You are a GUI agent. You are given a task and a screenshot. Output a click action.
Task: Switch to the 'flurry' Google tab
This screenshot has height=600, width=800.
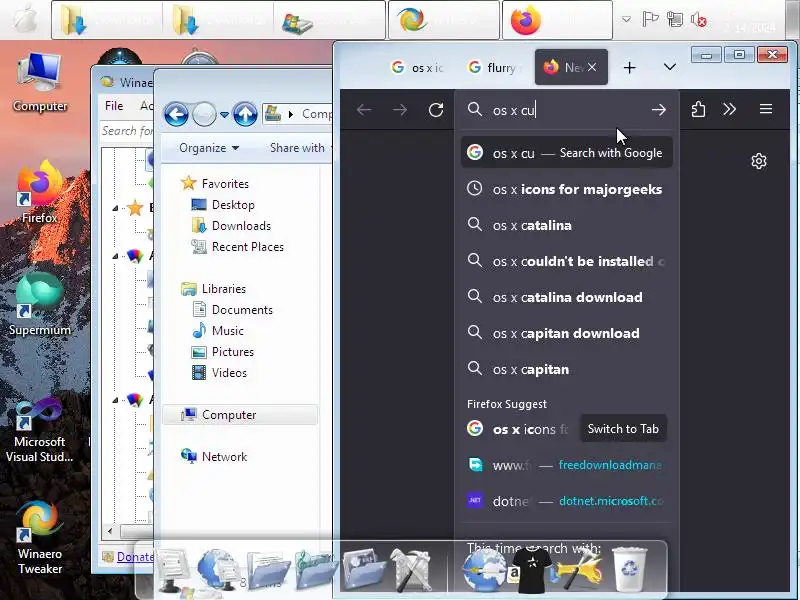[494, 67]
